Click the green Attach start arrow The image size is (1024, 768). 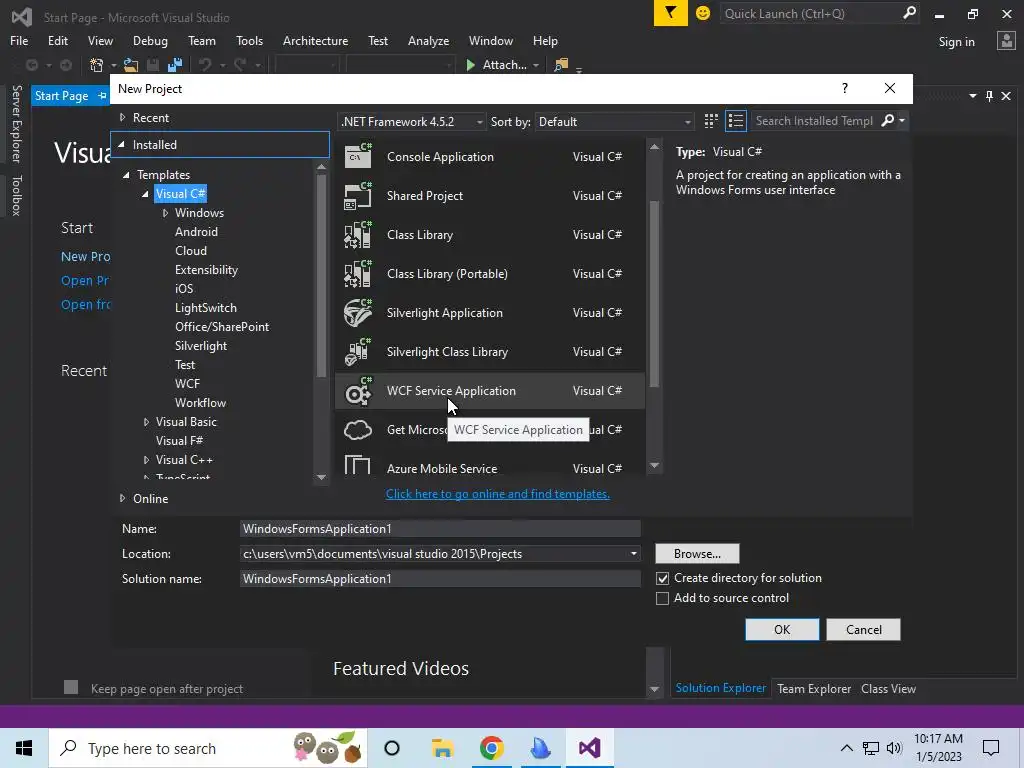pyautogui.click(x=470, y=65)
